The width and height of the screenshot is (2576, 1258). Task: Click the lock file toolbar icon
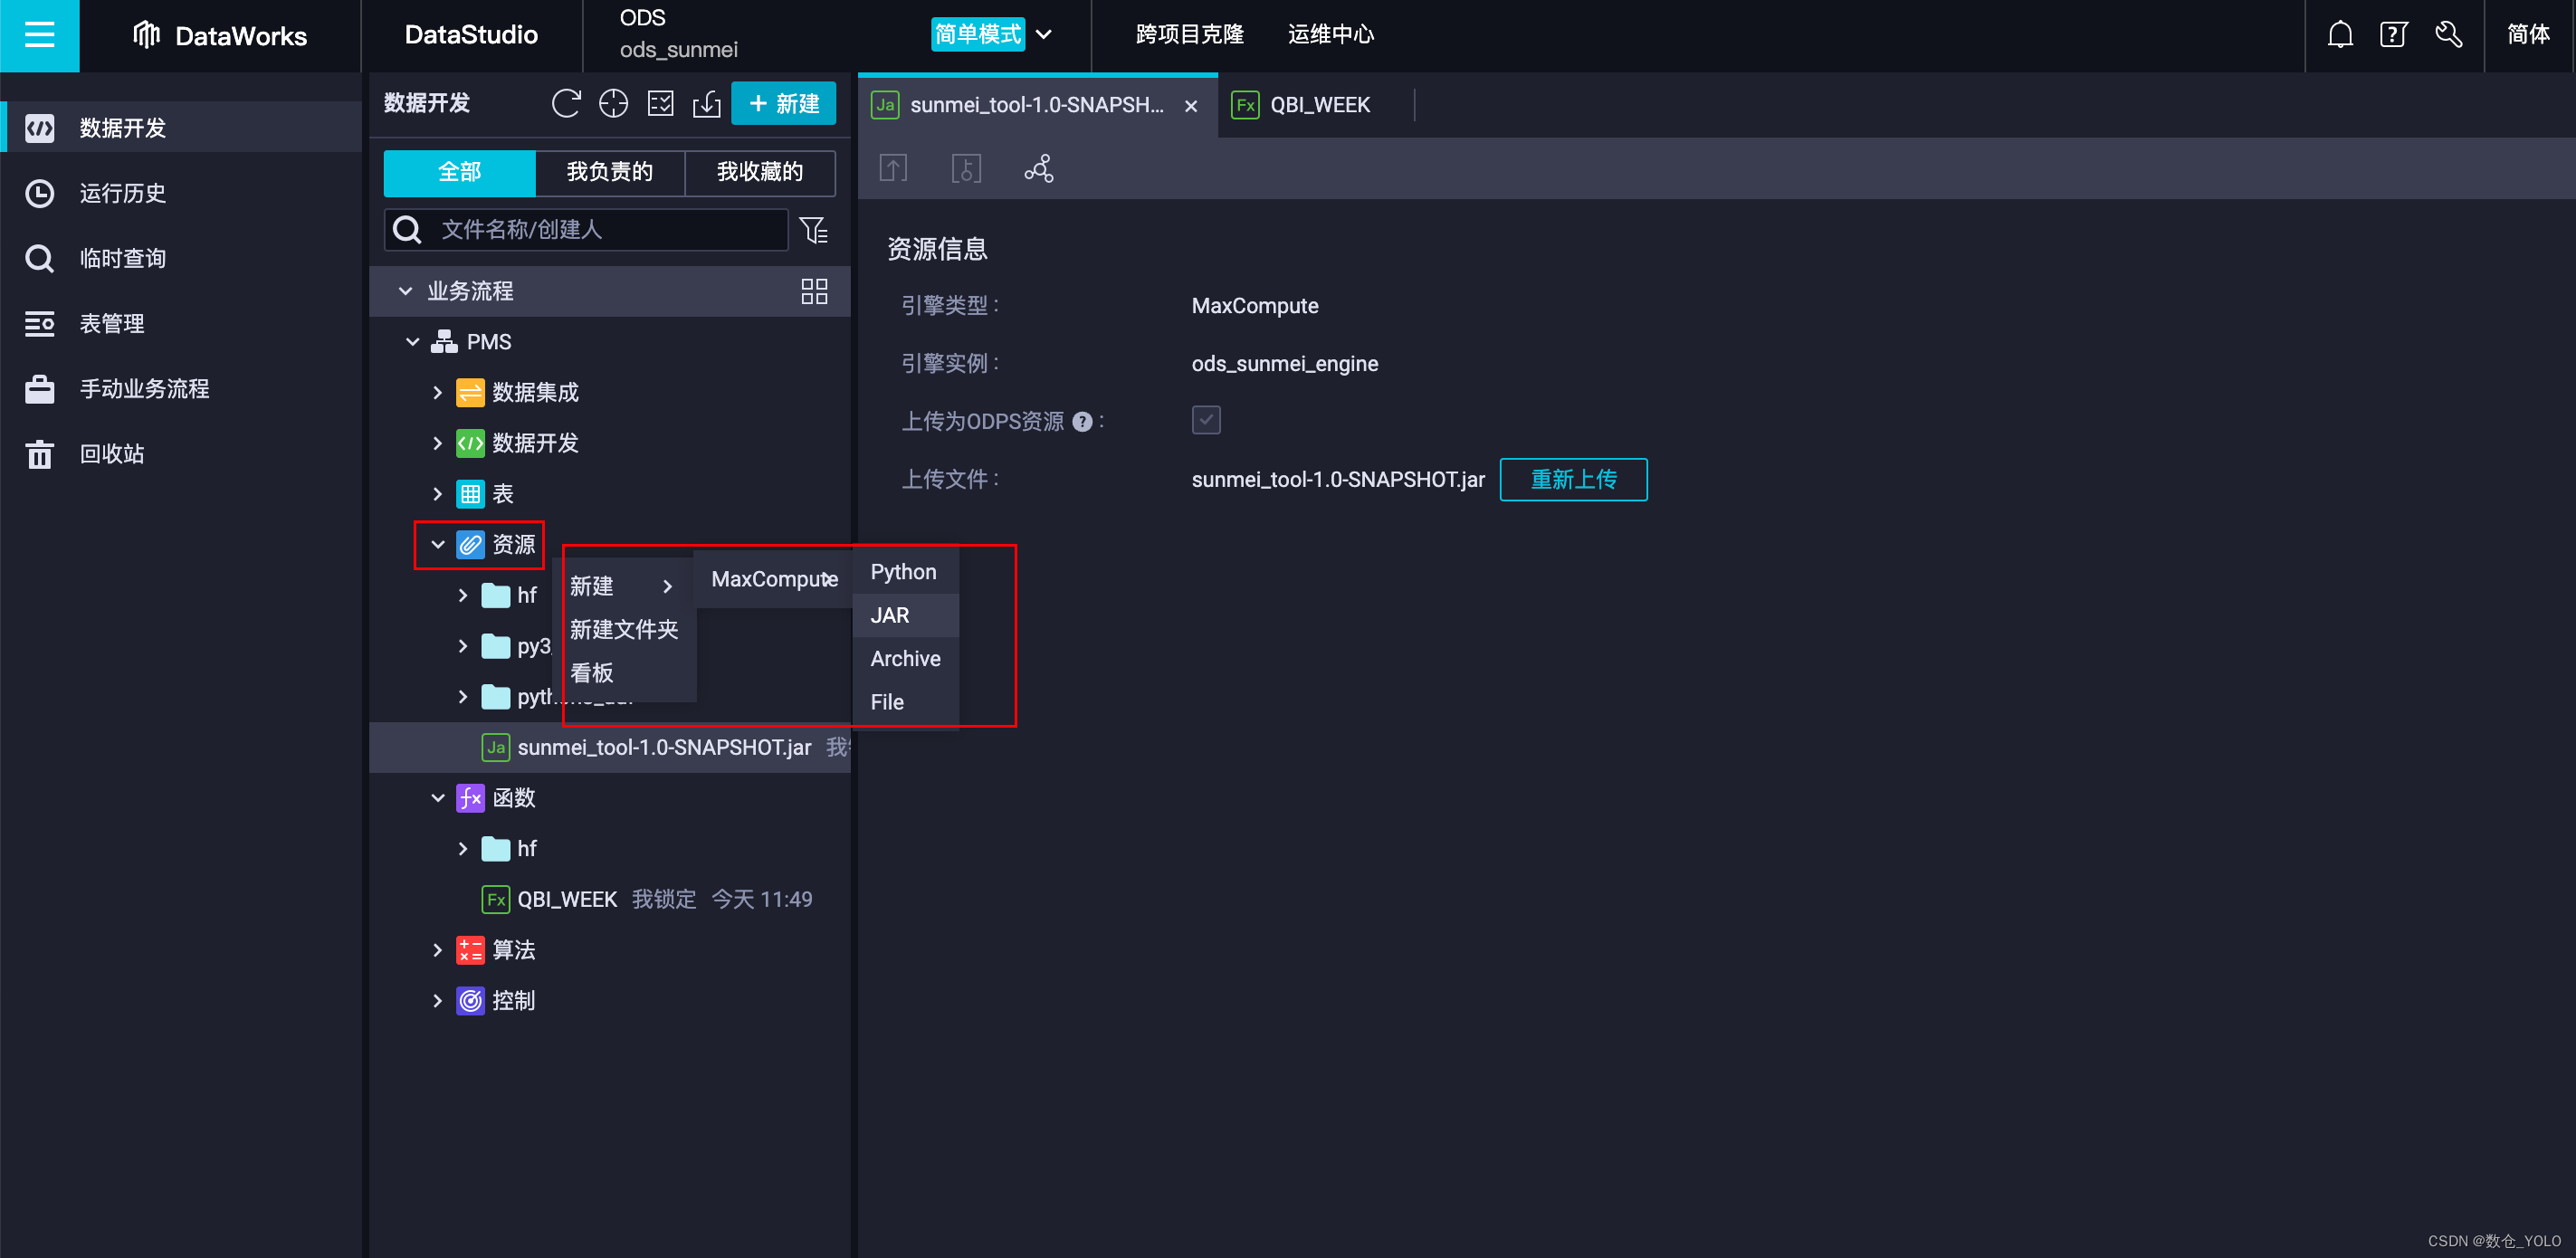(x=966, y=168)
